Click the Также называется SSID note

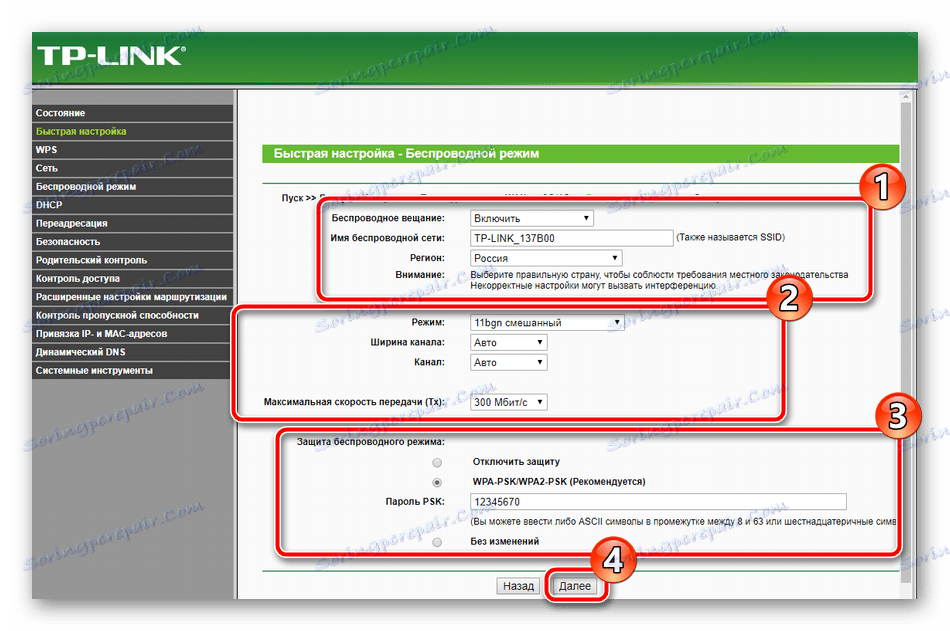tap(730, 238)
